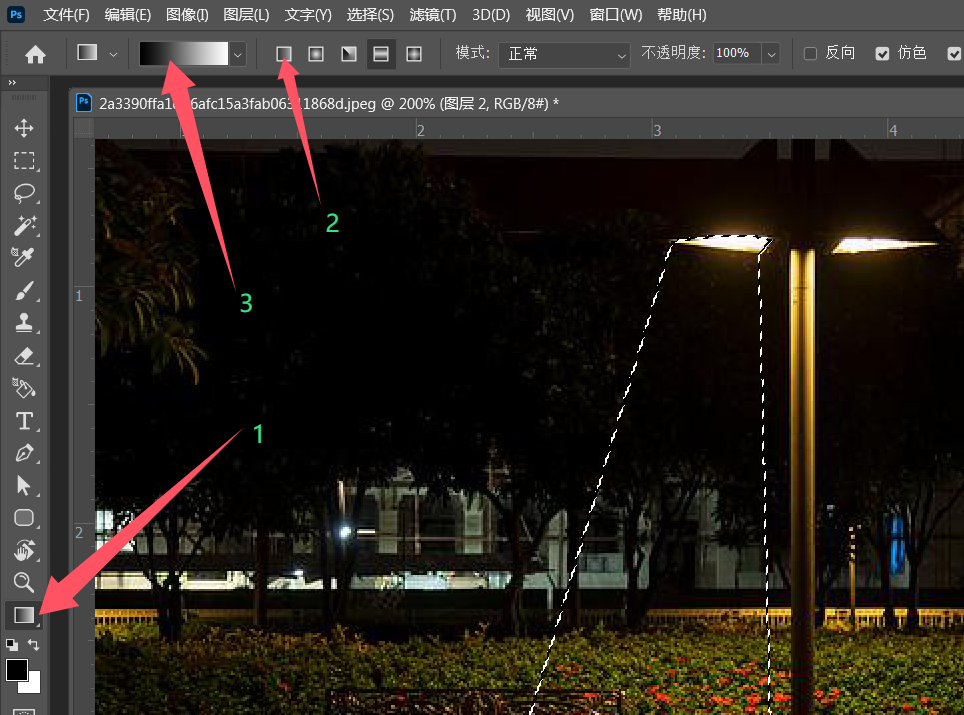Enable the 反向 (Reverse) checkbox
This screenshot has height=715, width=964.
(810, 54)
